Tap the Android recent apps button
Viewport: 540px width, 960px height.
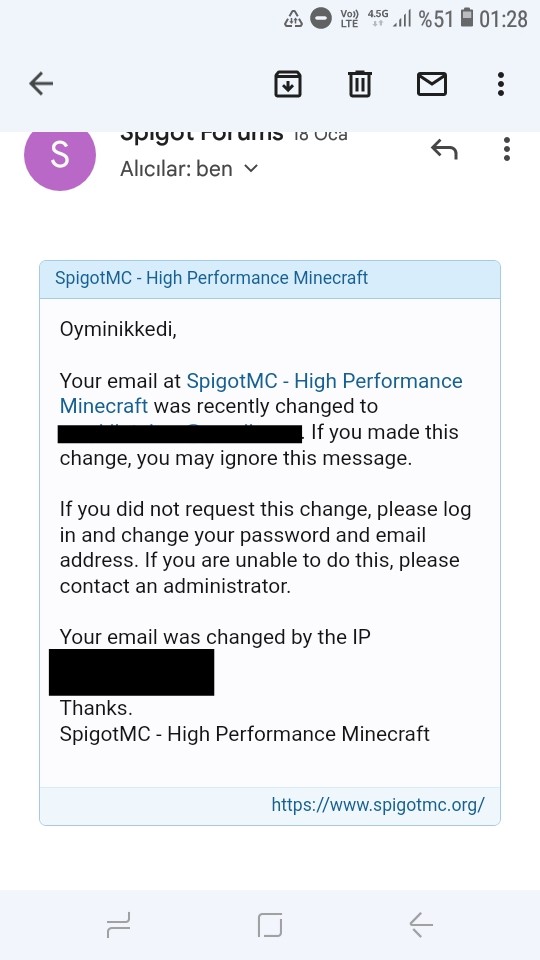(118, 924)
